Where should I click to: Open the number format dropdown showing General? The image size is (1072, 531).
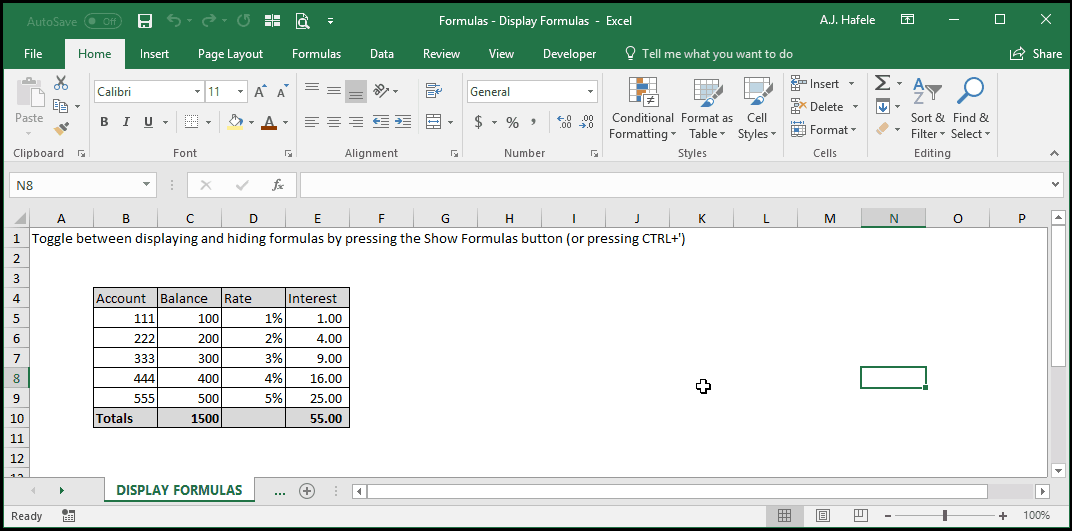tap(591, 92)
